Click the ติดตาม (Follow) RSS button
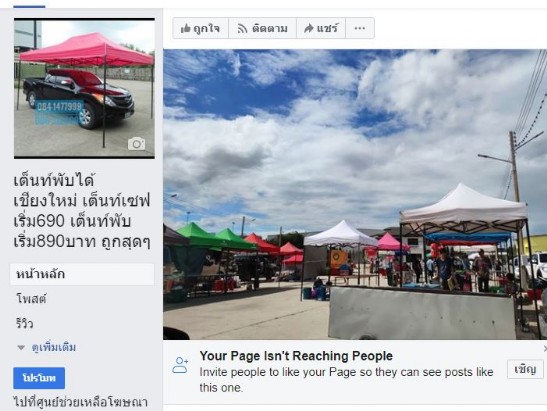Image resolution: width=547 pixels, height=411 pixels. coord(262,28)
